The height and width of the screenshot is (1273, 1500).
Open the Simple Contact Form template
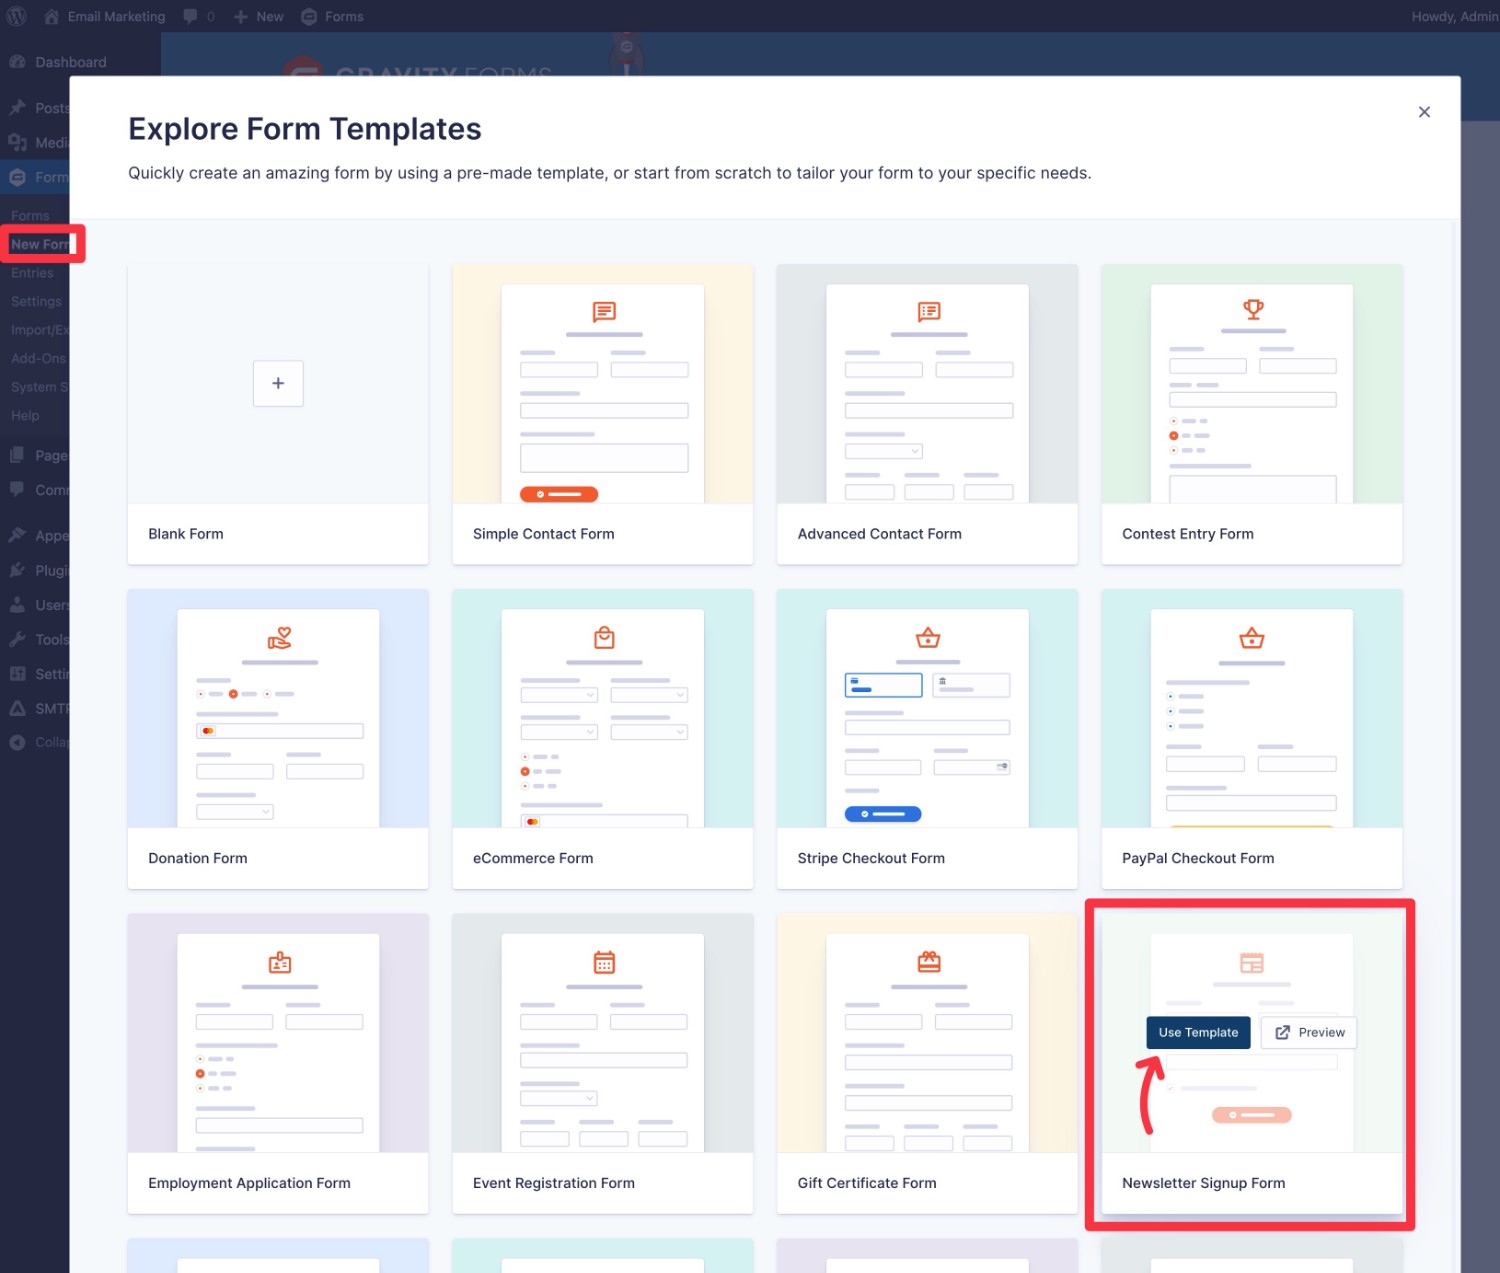click(603, 414)
